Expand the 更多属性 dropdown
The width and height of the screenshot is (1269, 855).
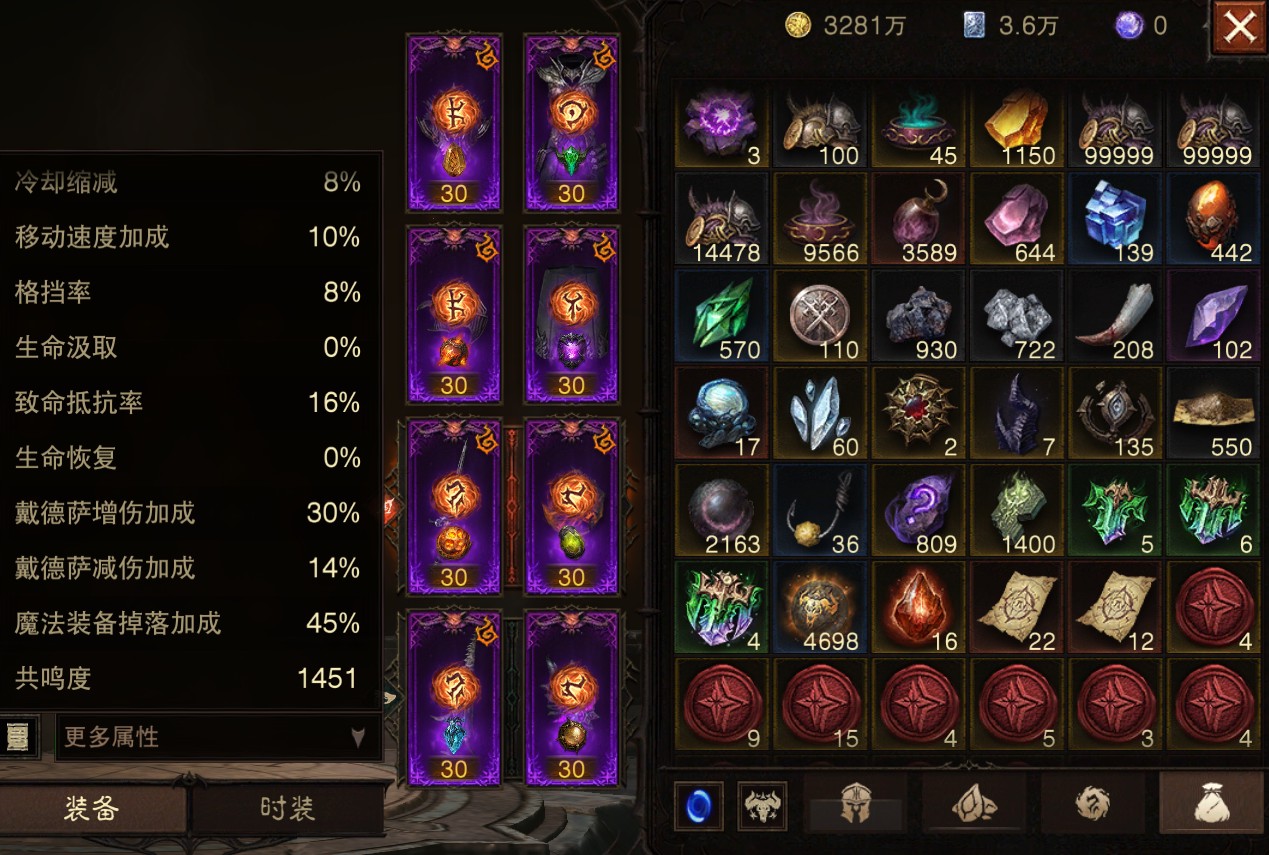tap(217, 738)
